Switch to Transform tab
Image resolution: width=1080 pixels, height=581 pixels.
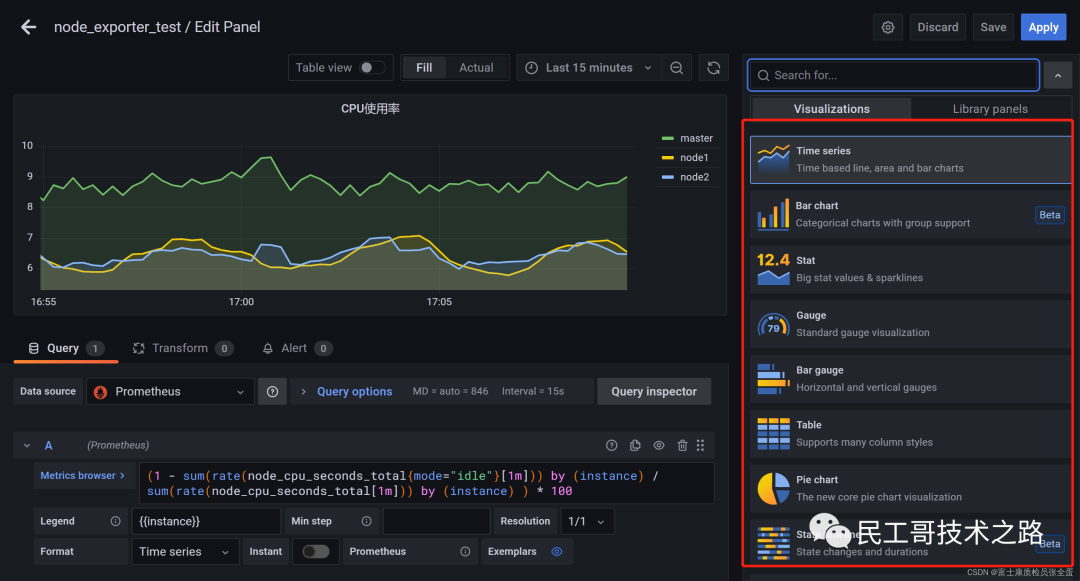pos(183,348)
